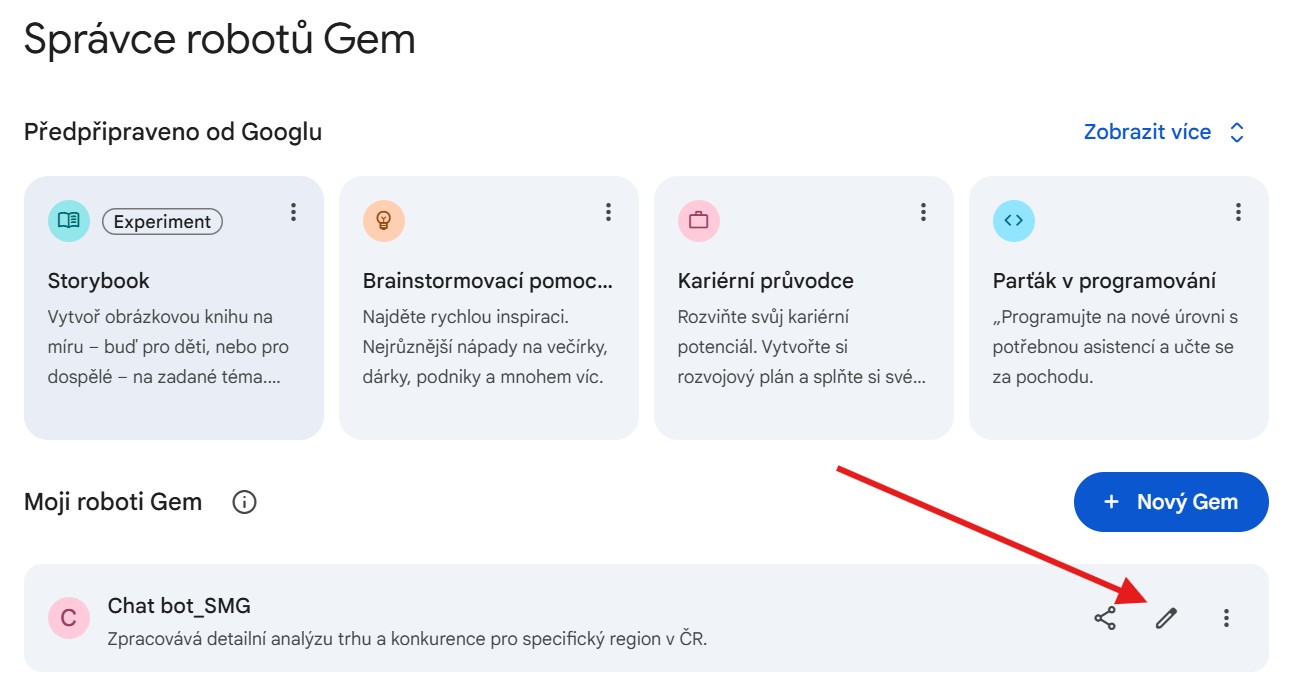Click the Storybook book icon
1300x679 pixels.
tap(68, 221)
